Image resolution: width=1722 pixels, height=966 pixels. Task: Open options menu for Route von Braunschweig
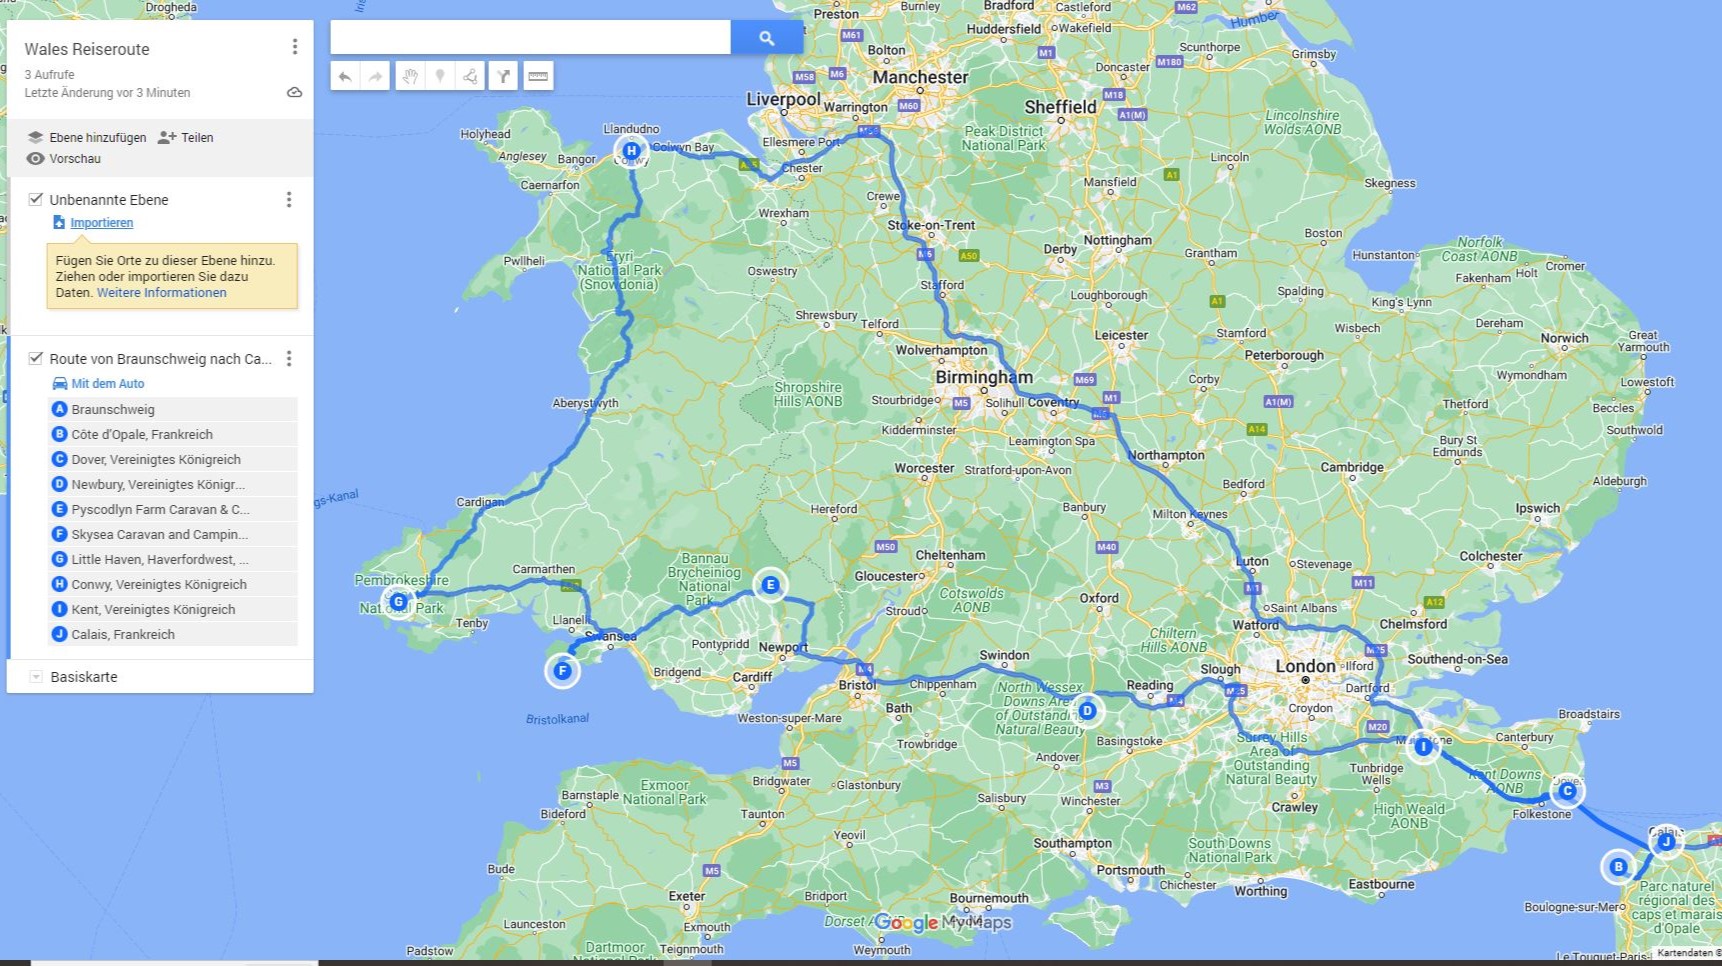point(289,358)
